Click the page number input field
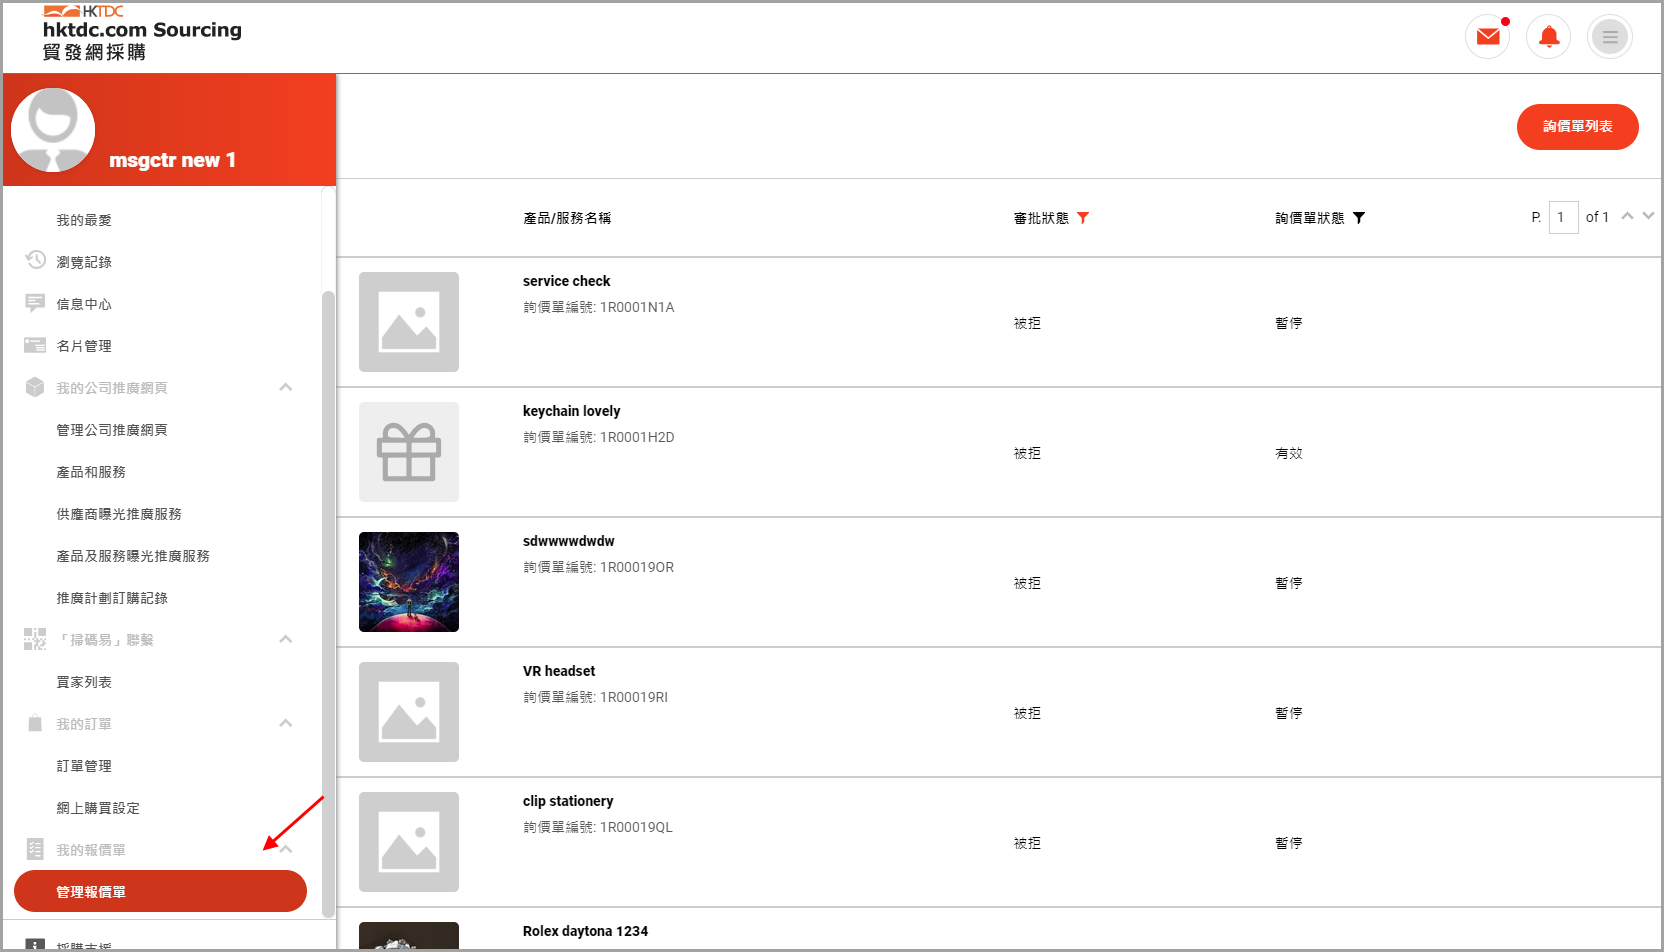This screenshot has height=952, width=1664. 1563,217
